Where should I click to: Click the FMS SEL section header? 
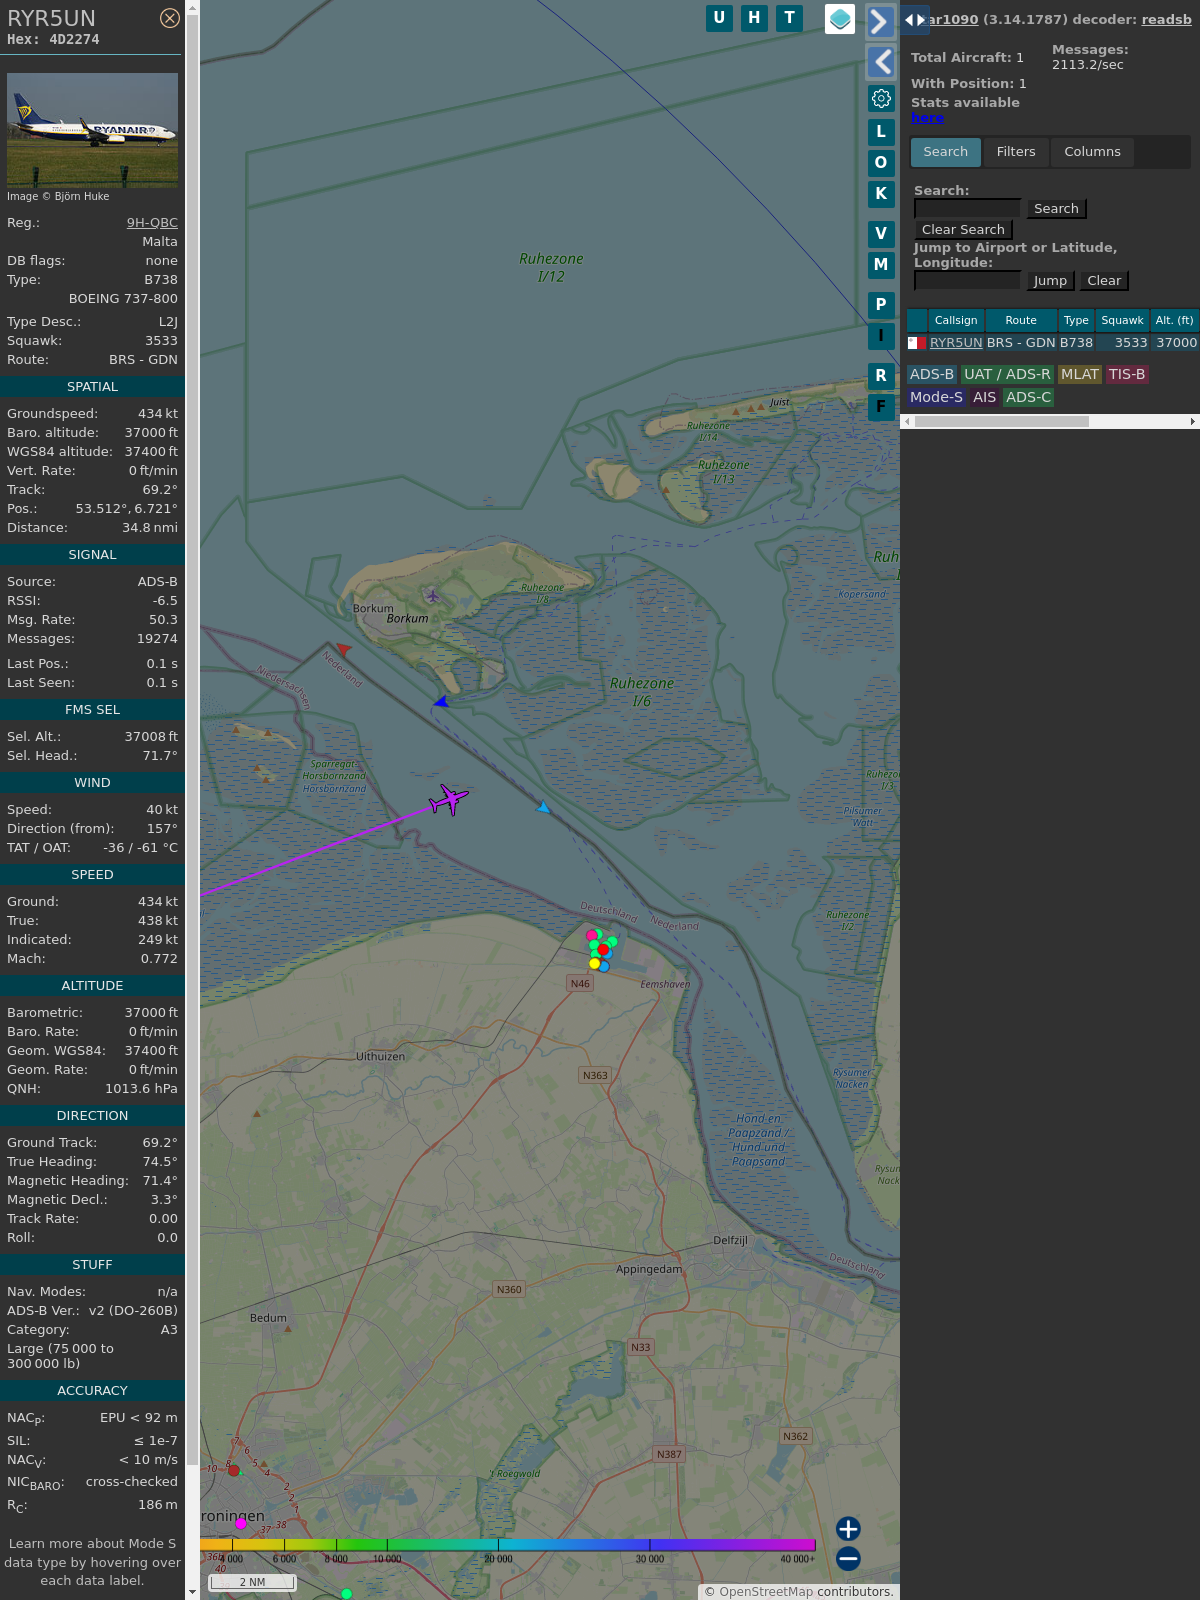(92, 710)
